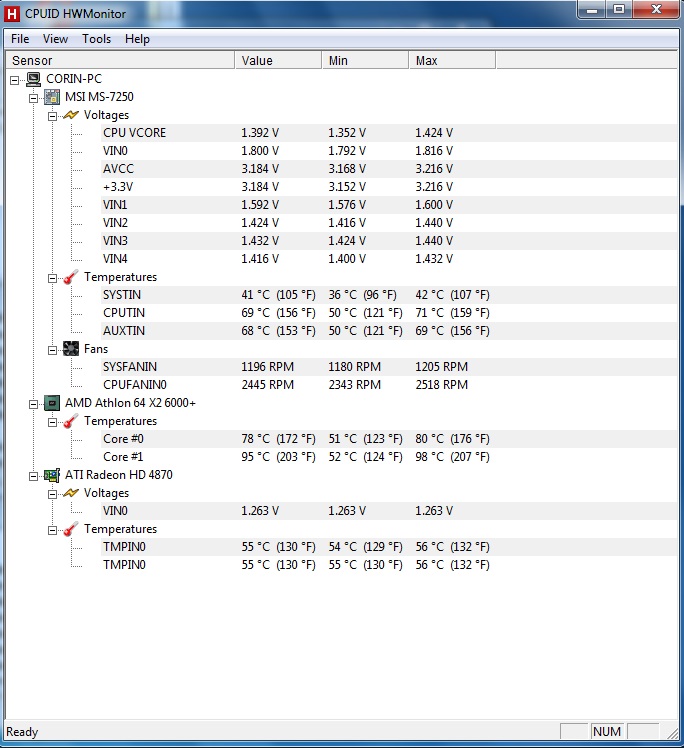Click the Athlon Temperatures thermometer icon

pos(71,421)
